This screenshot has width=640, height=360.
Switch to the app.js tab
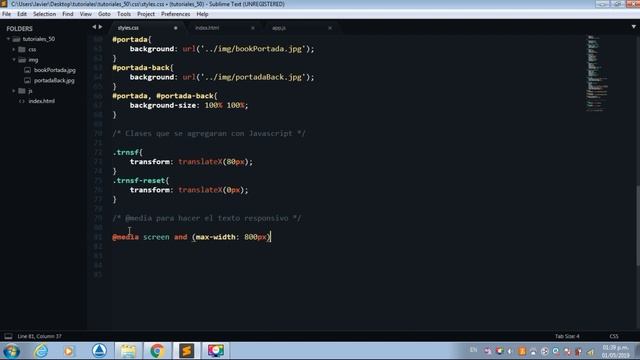point(279,28)
